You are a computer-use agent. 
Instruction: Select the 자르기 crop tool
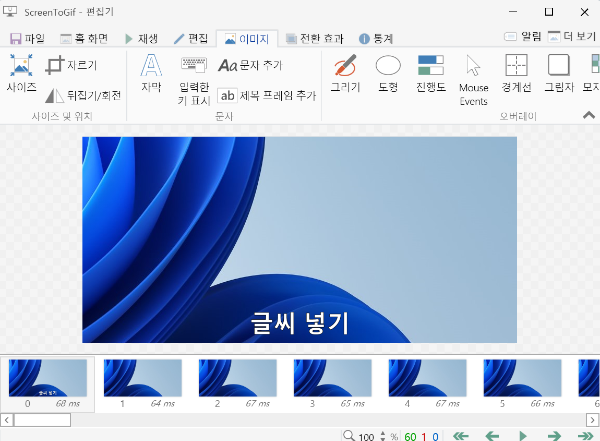coord(72,65)
